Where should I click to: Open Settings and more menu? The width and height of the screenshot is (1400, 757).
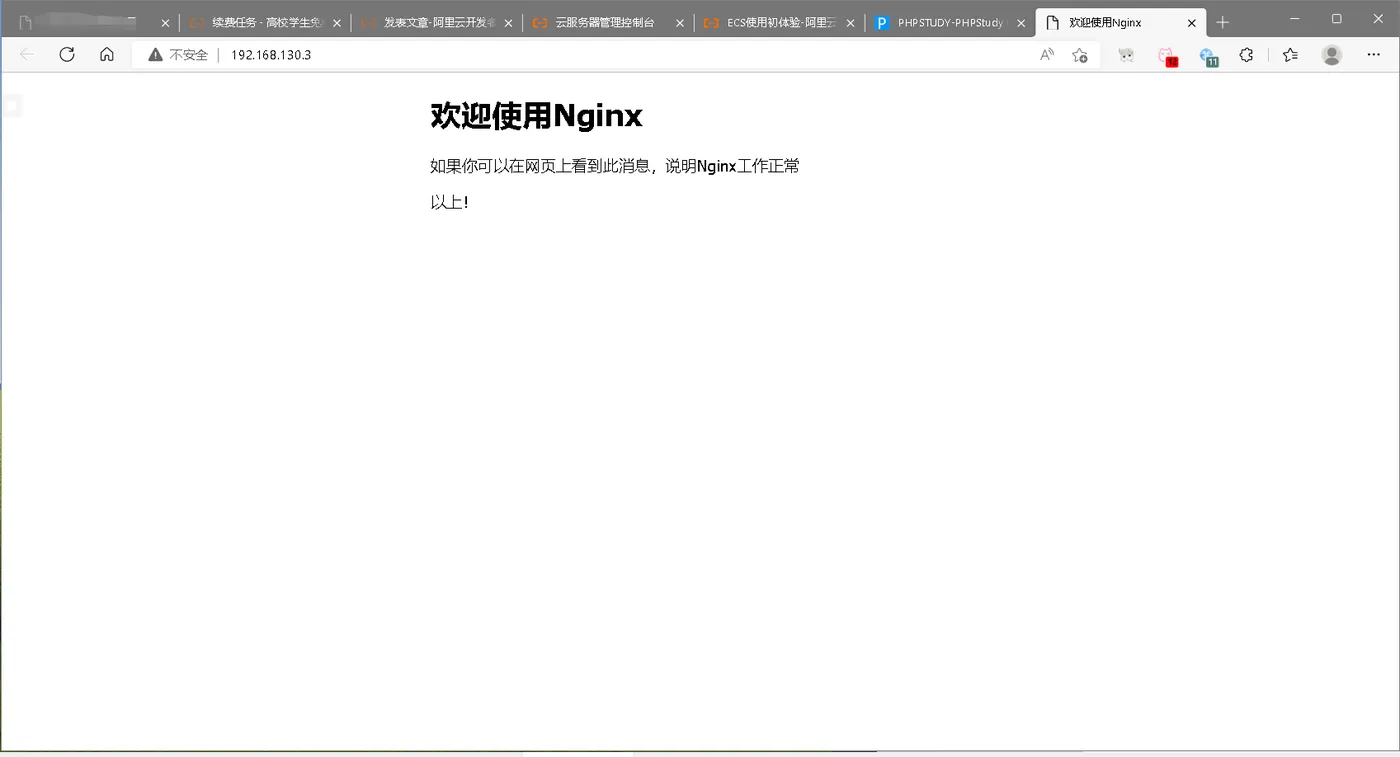coord(1373,55)
